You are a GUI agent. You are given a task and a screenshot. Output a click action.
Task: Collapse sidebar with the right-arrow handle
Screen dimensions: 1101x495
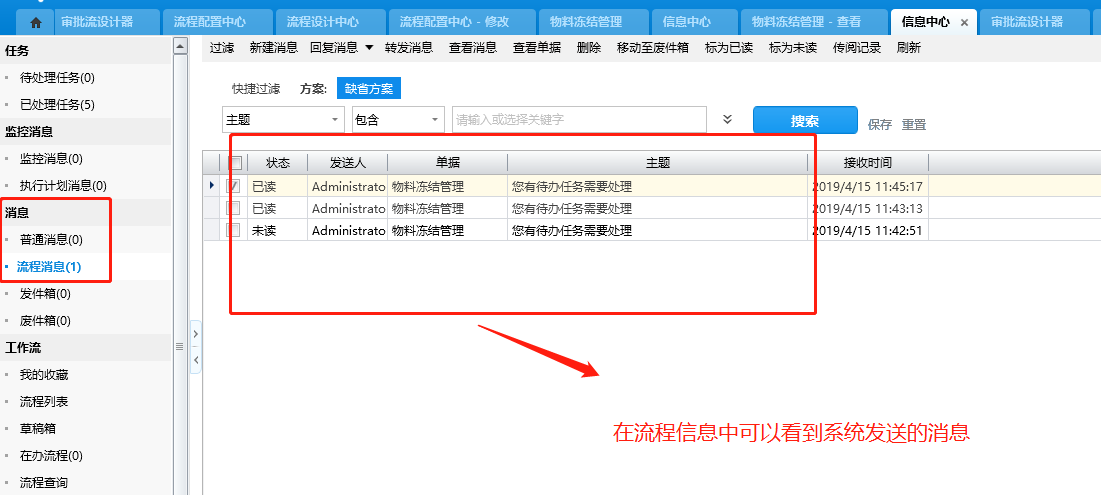tap(196, 334)
